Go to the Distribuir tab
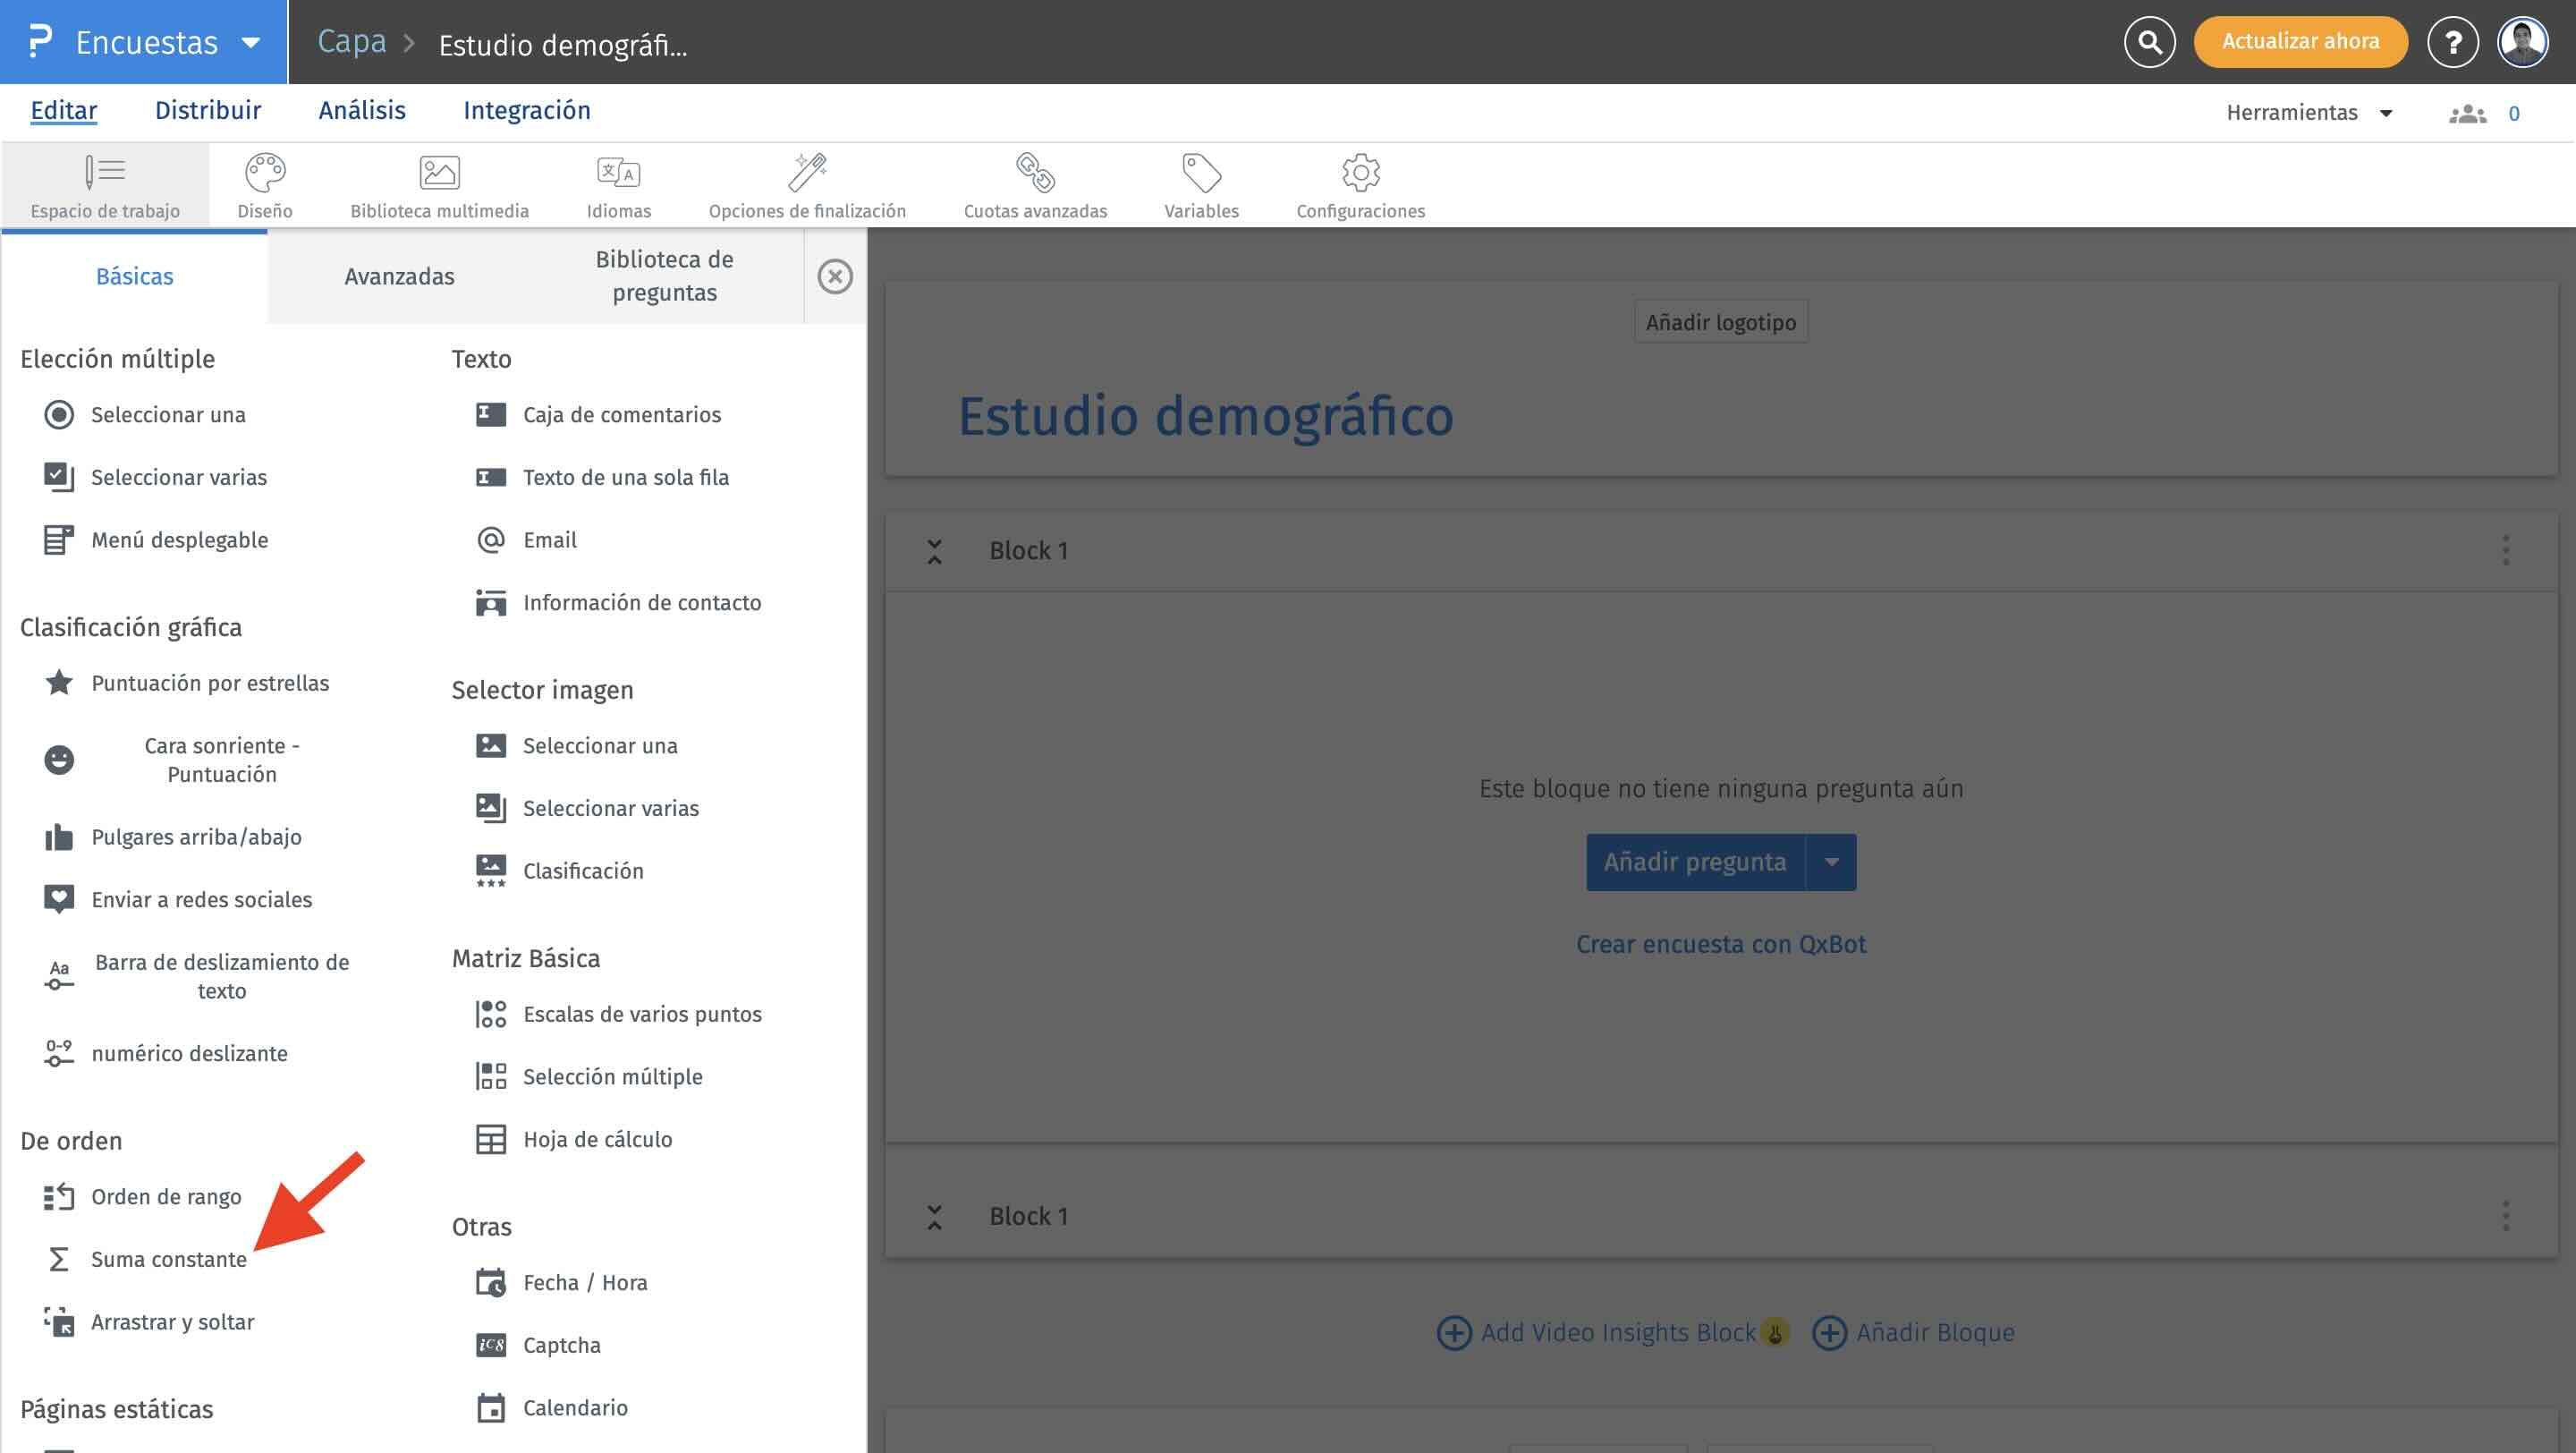Screen dimensions: 2576x1453 207,110
